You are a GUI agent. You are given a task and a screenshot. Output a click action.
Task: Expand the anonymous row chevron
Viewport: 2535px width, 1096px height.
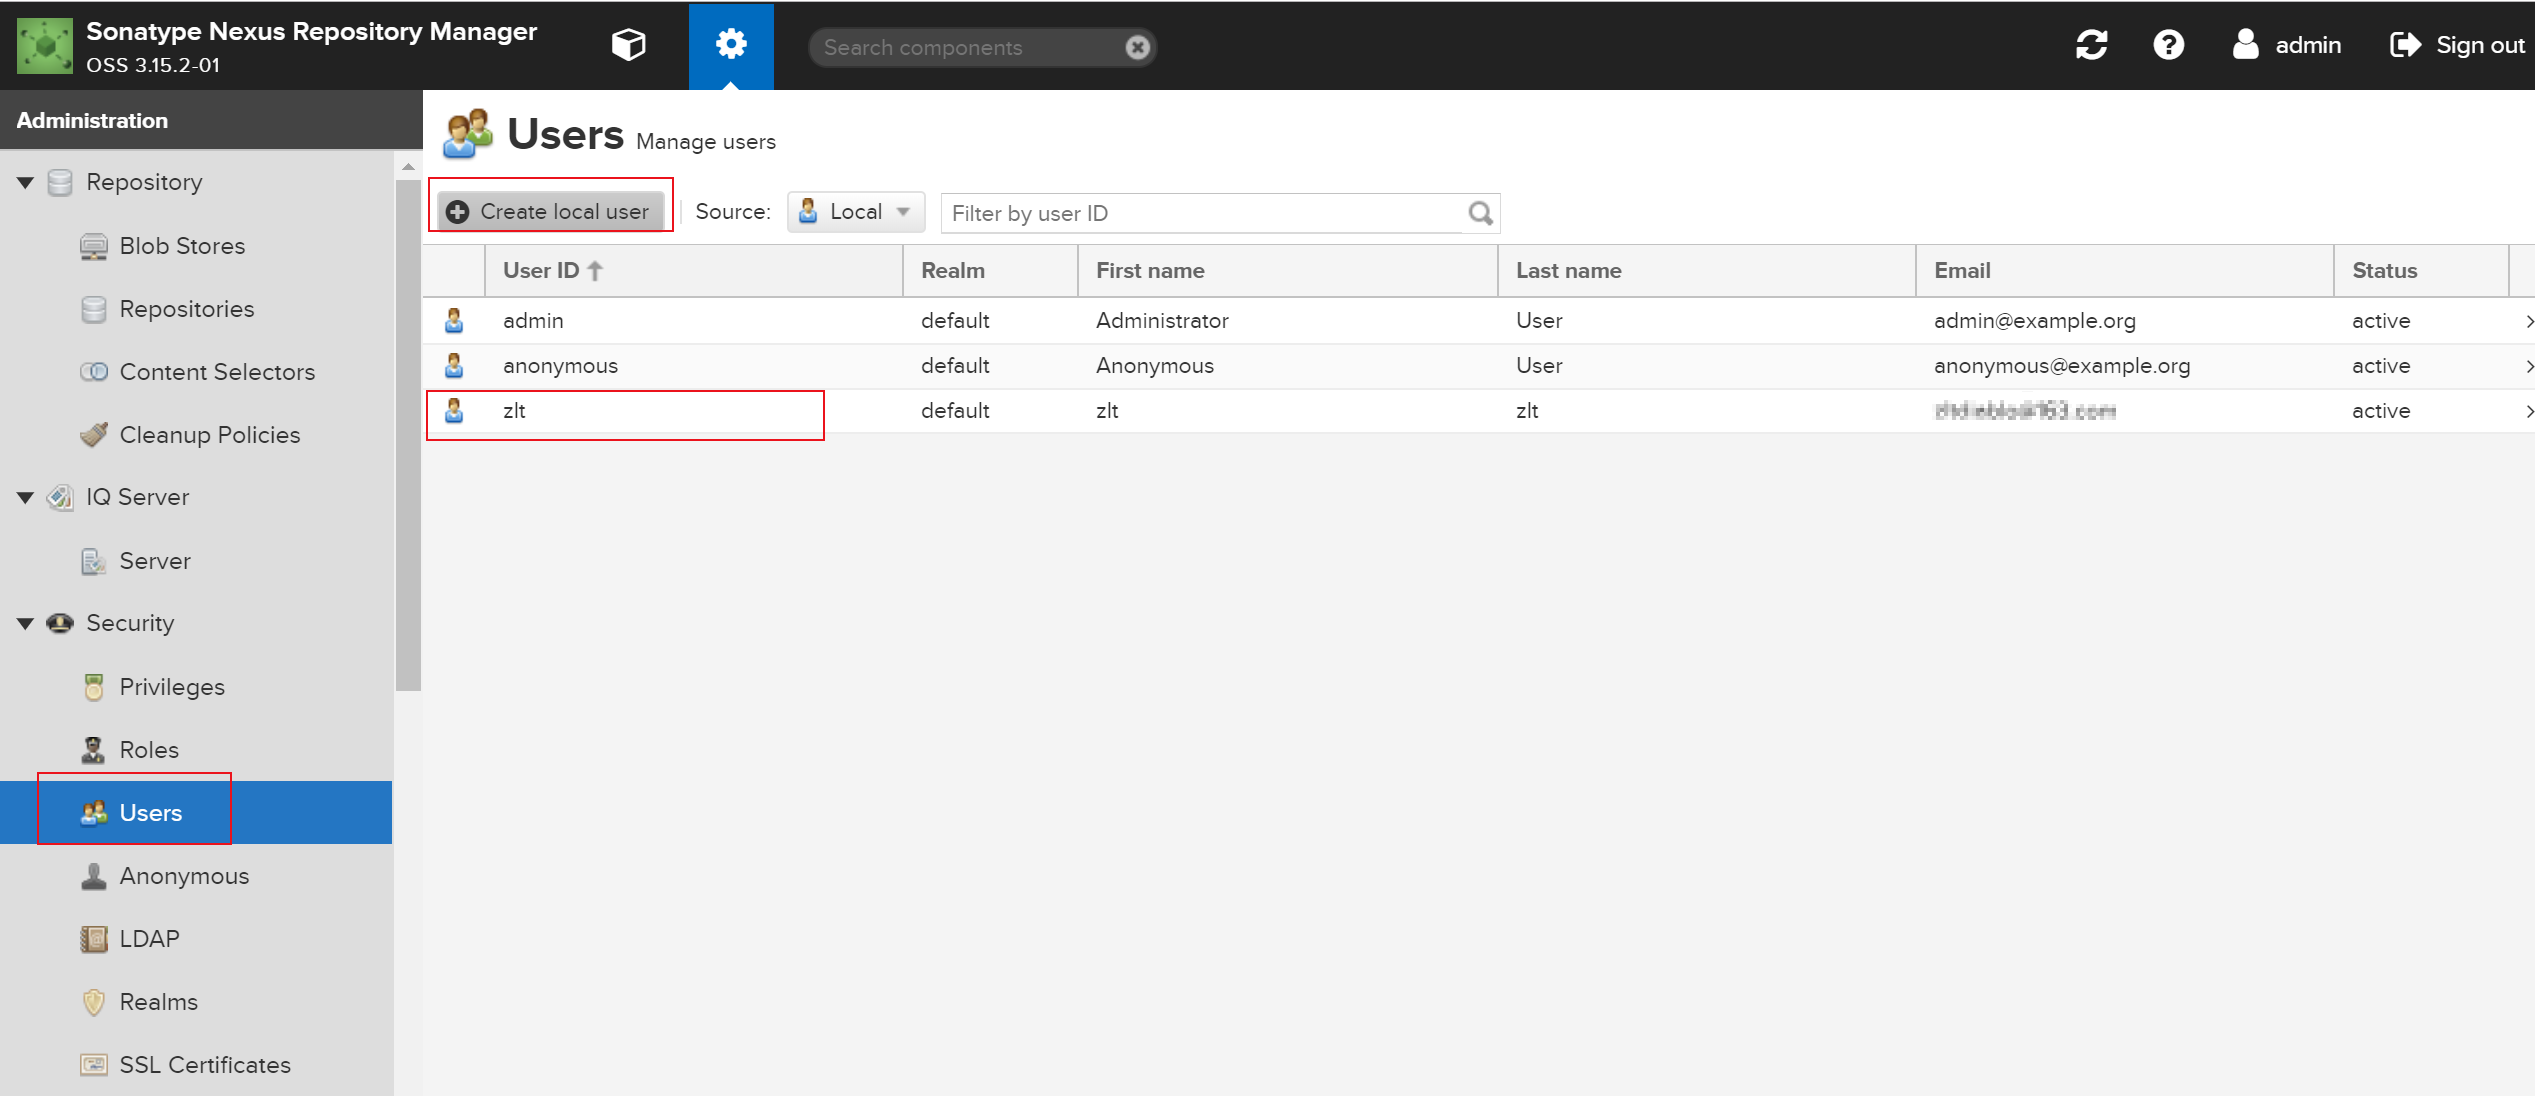coord(2528,366)
